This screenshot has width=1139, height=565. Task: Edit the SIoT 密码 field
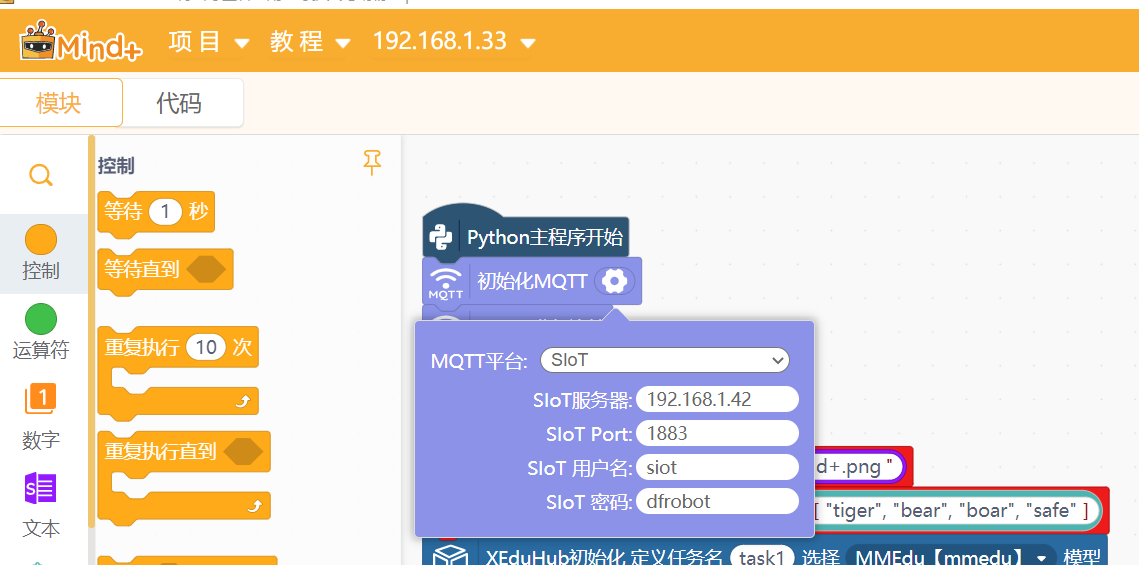(x=717, y=501)
